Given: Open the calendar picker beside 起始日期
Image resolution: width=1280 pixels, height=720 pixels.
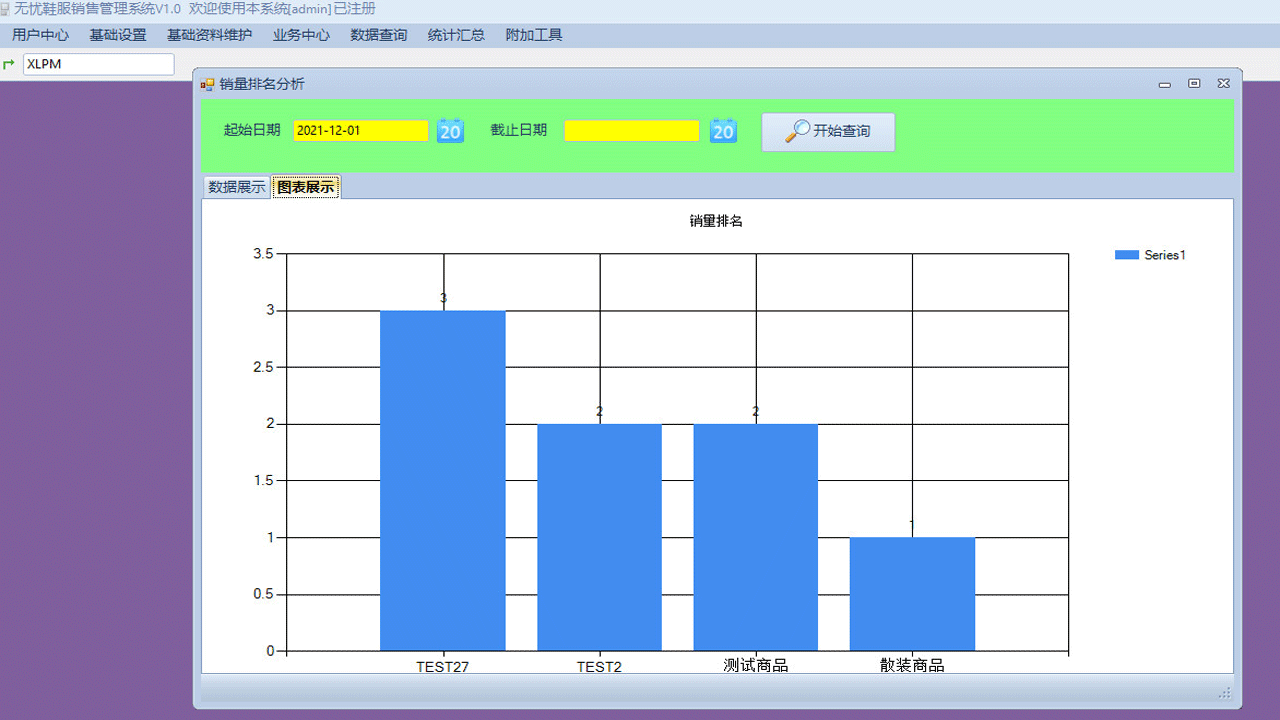Looking at the screenshot, I should coord(450,130).
